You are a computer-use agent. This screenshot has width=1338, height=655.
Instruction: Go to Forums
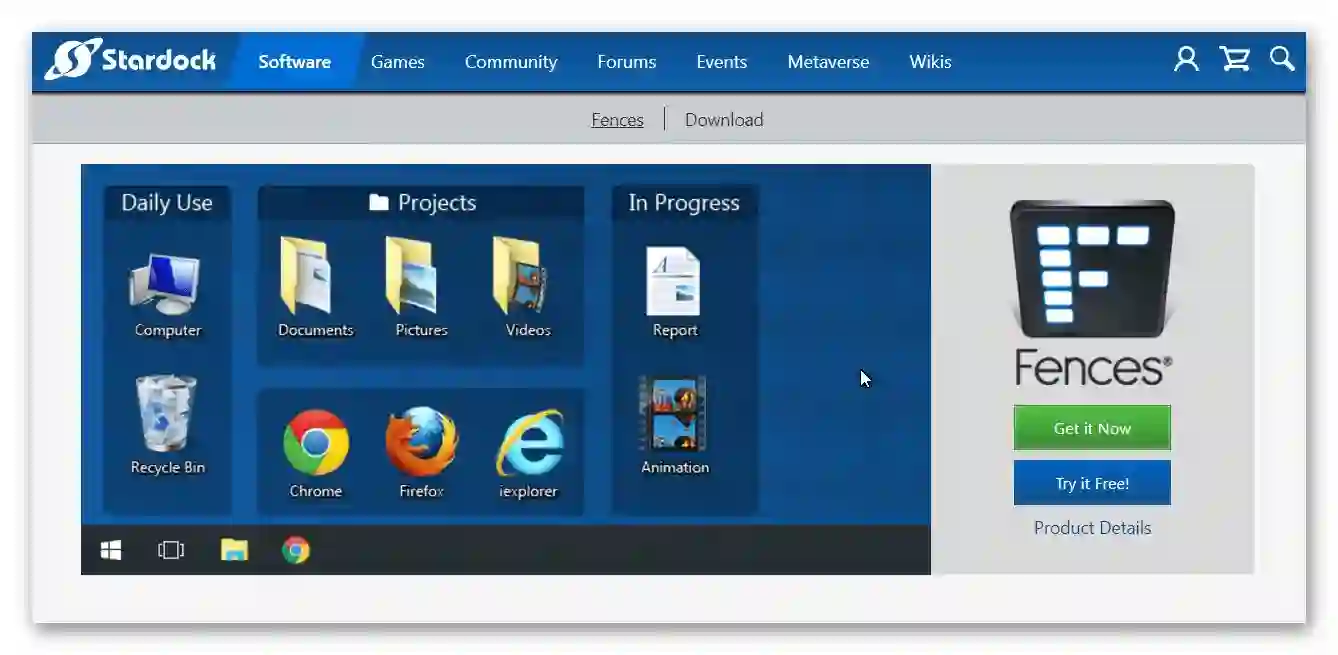(x=627, y=62)
